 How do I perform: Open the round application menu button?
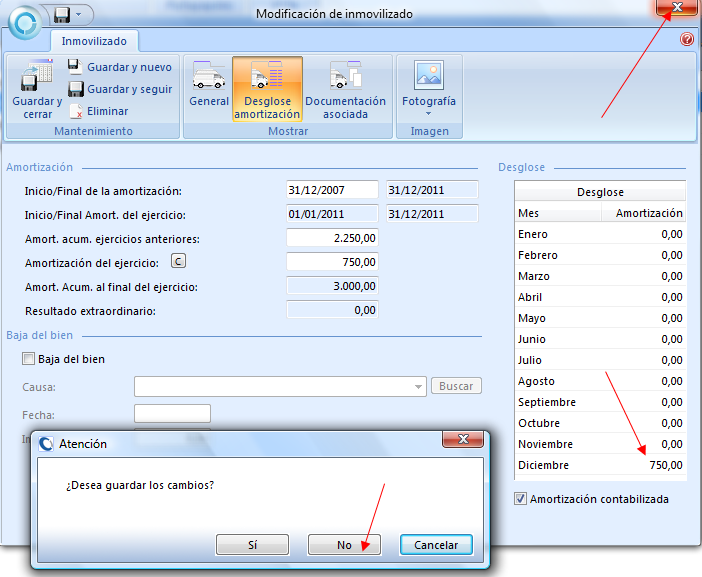point(24,18)
